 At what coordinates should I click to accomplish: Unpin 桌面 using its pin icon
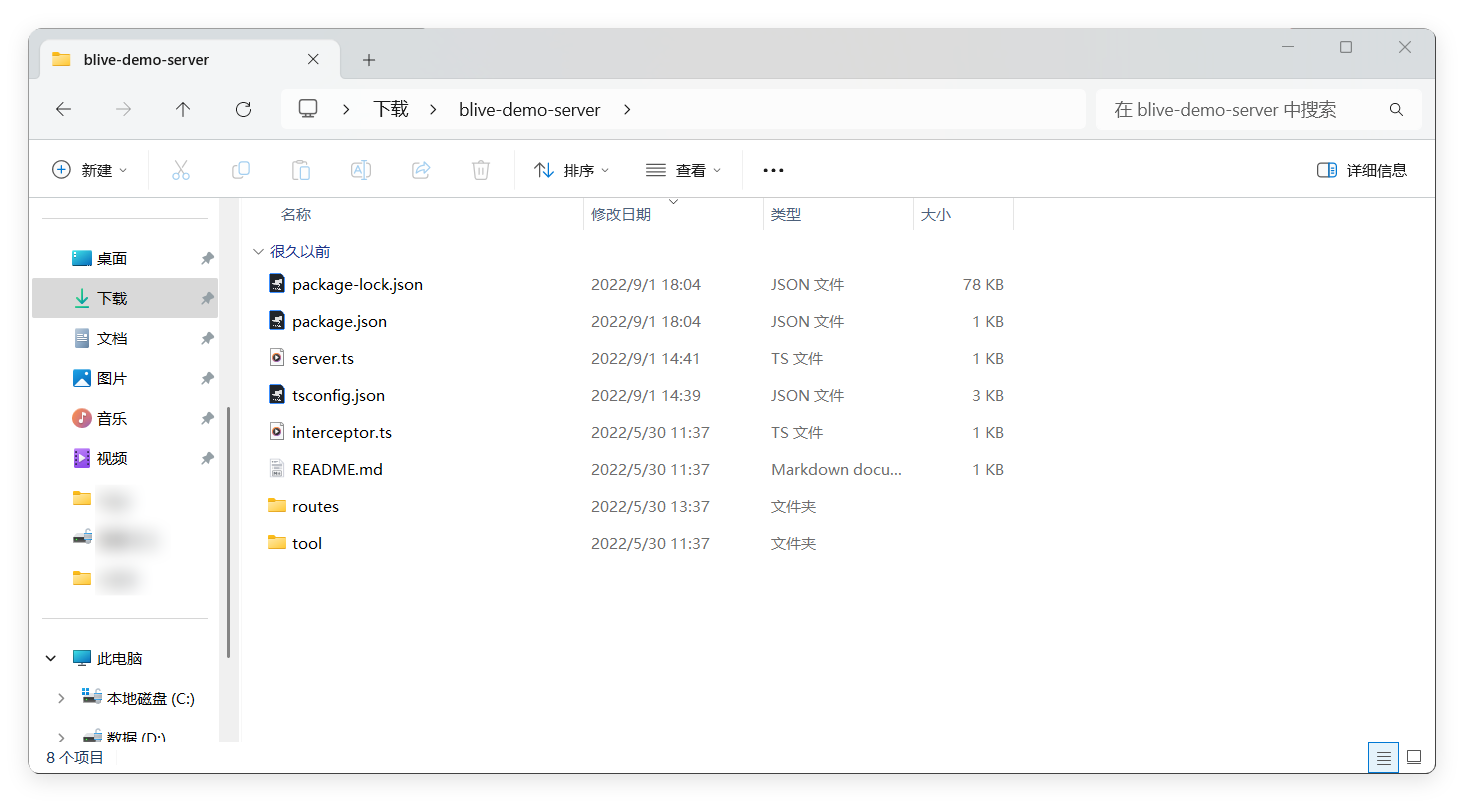[x=207, y=258]
